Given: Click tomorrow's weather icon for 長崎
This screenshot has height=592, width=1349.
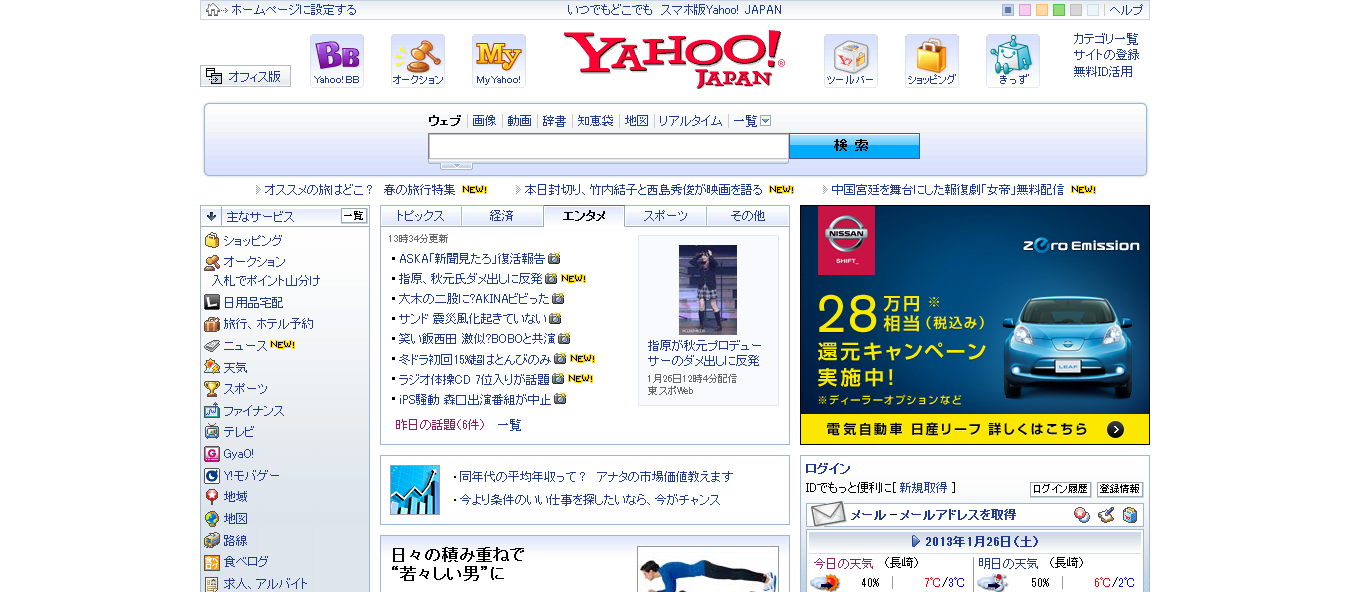Looking at the screenshot, I should pyautogui.click(x=992, y=582).
